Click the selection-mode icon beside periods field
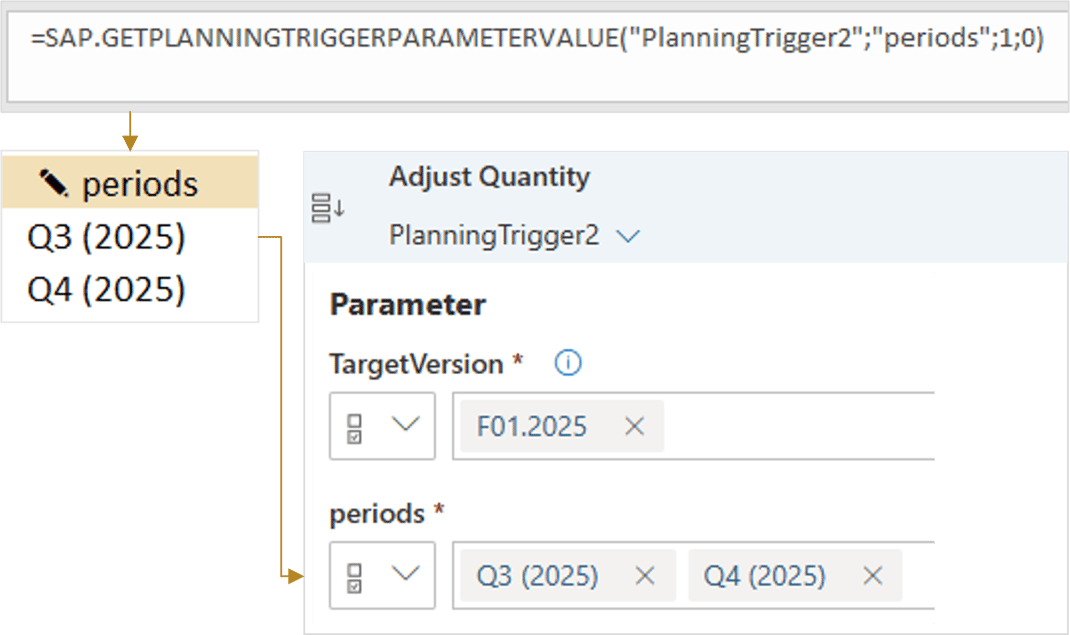1070x635 pixels. coord(352,575)
